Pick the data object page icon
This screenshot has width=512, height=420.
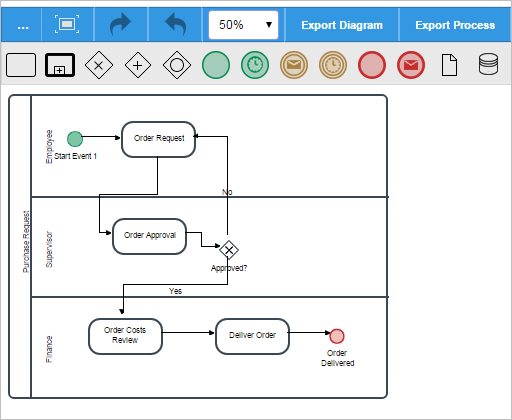(x=449, y=65)
